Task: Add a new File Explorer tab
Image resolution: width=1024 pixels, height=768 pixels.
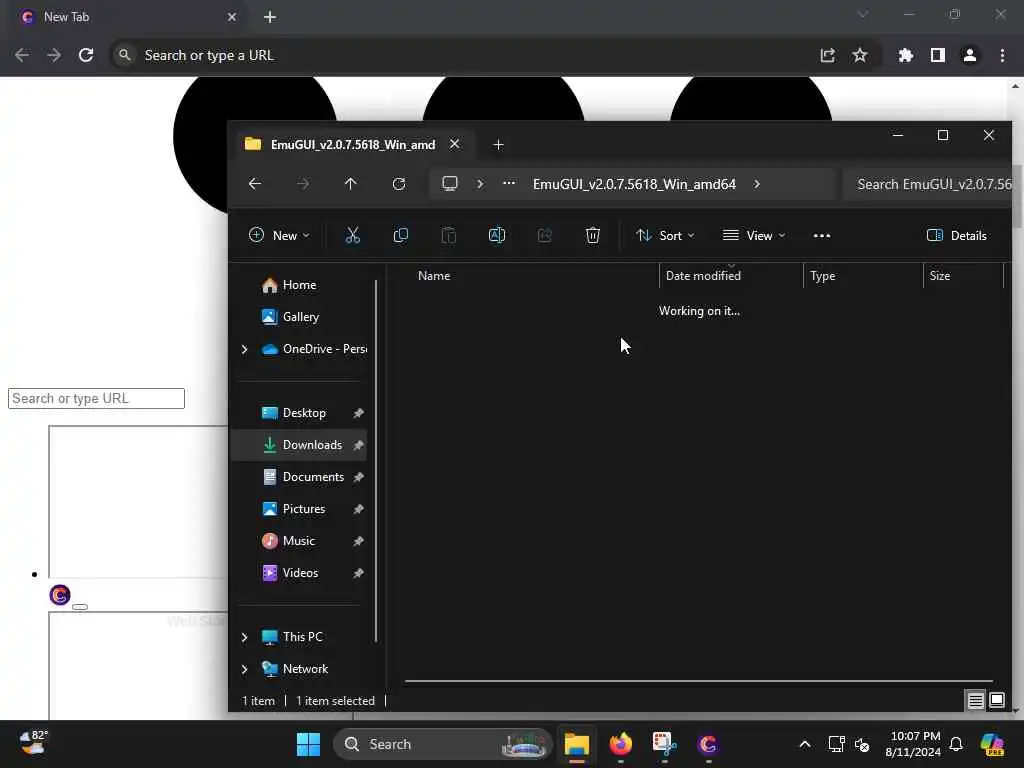Action: (498, 144)
